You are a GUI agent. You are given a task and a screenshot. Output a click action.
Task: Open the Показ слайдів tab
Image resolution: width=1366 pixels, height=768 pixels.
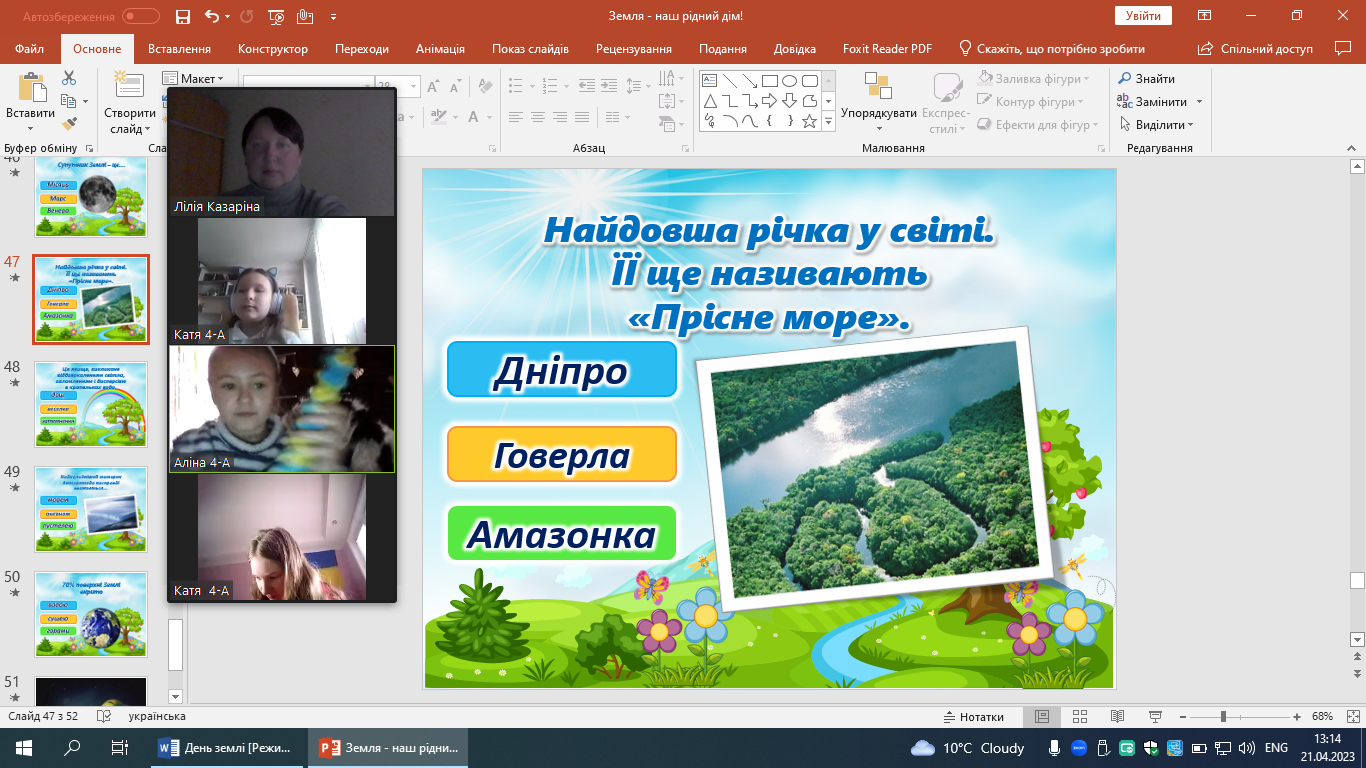click(x=530, y=49)
